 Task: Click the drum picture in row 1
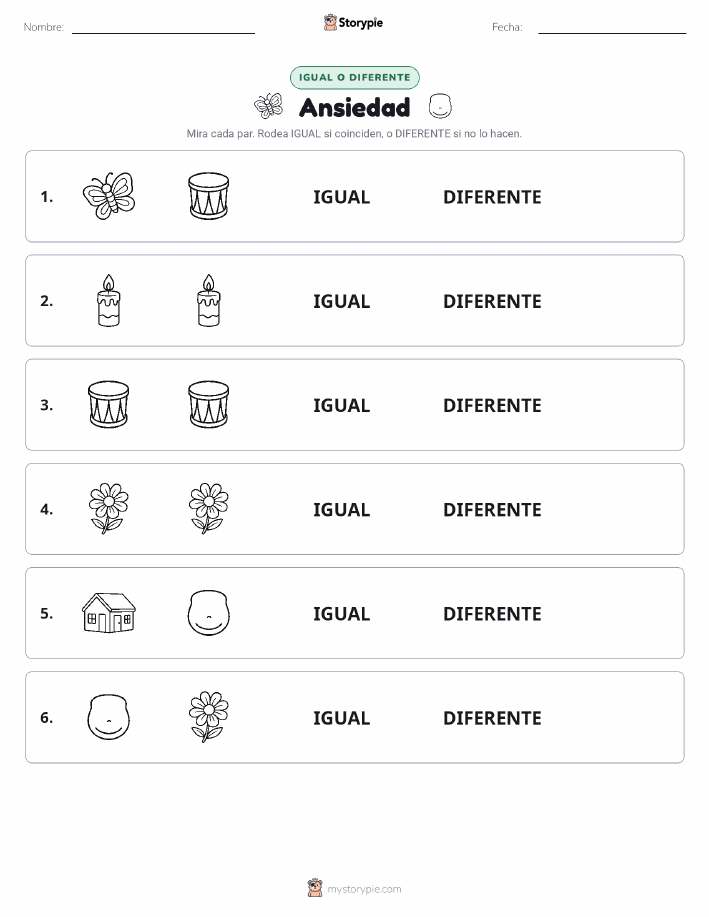click(x=209, y=196)
